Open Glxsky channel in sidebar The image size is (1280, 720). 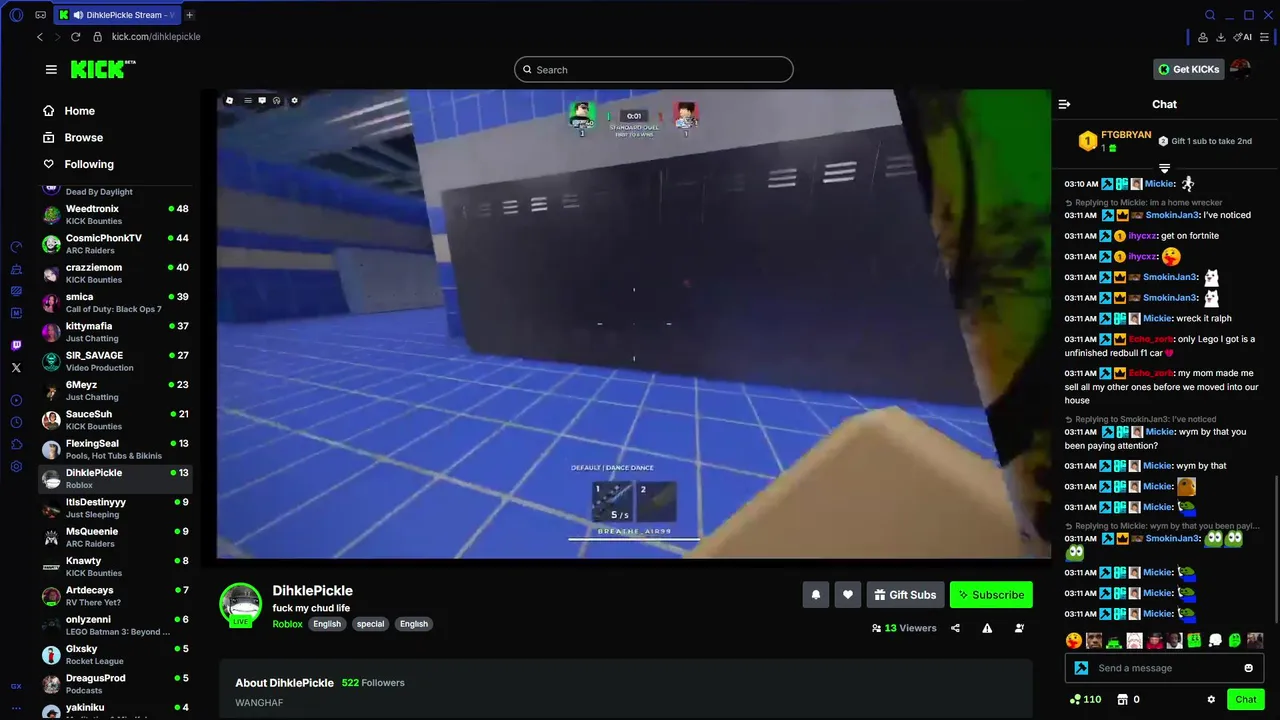point(115,654)
